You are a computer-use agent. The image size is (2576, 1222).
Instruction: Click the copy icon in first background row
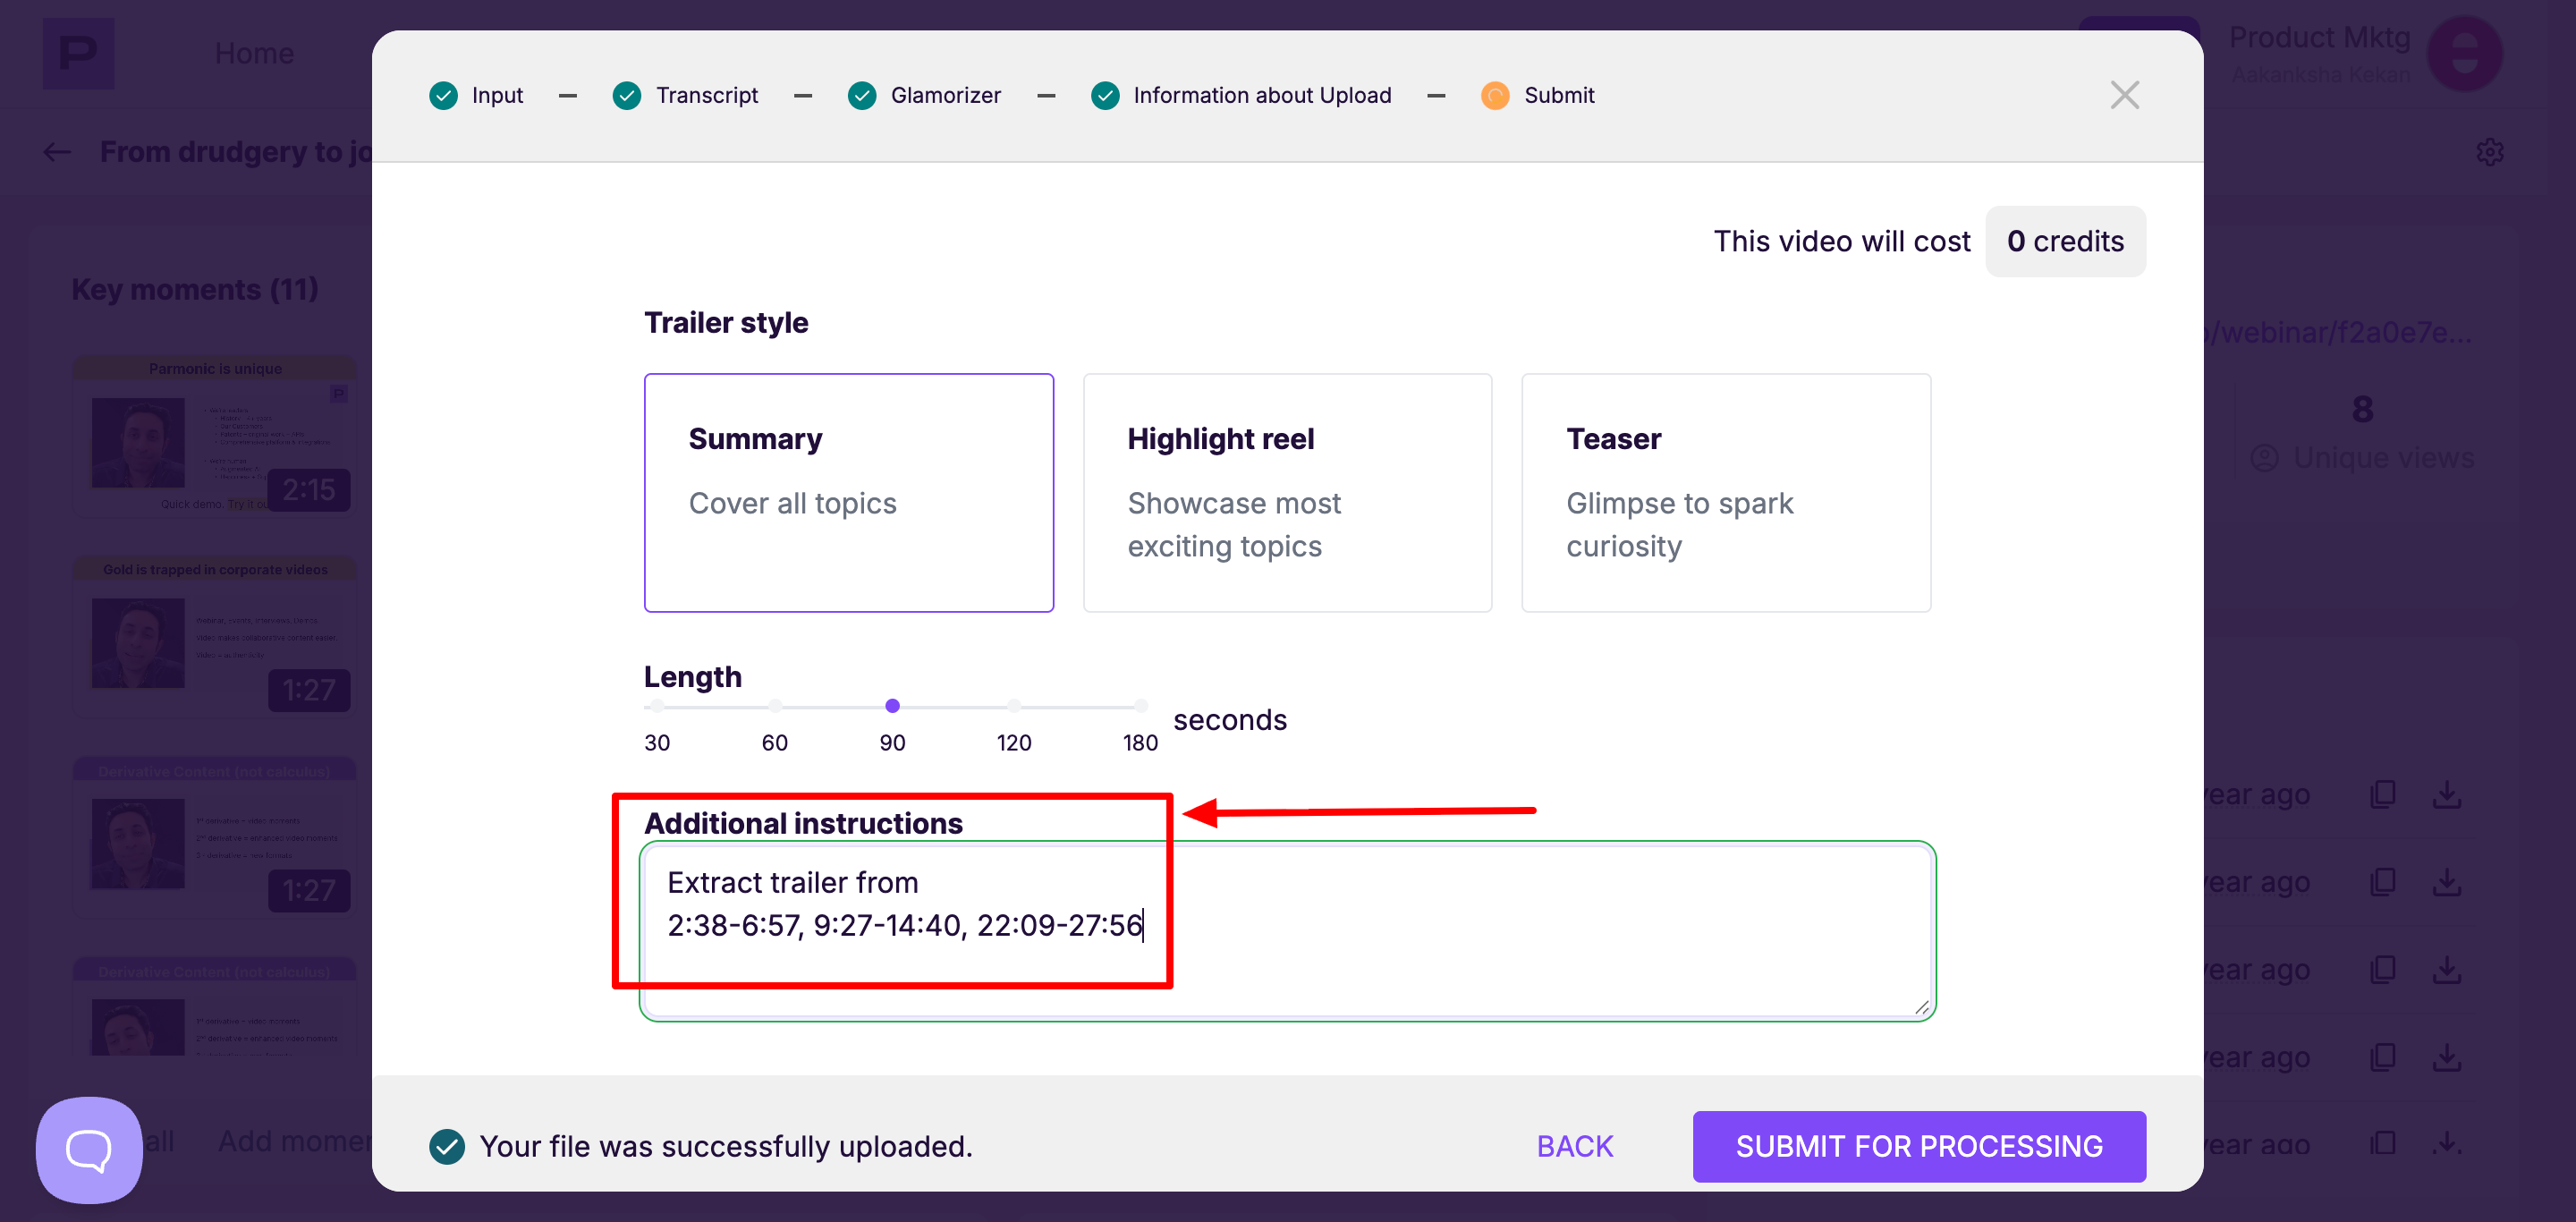2383,794
